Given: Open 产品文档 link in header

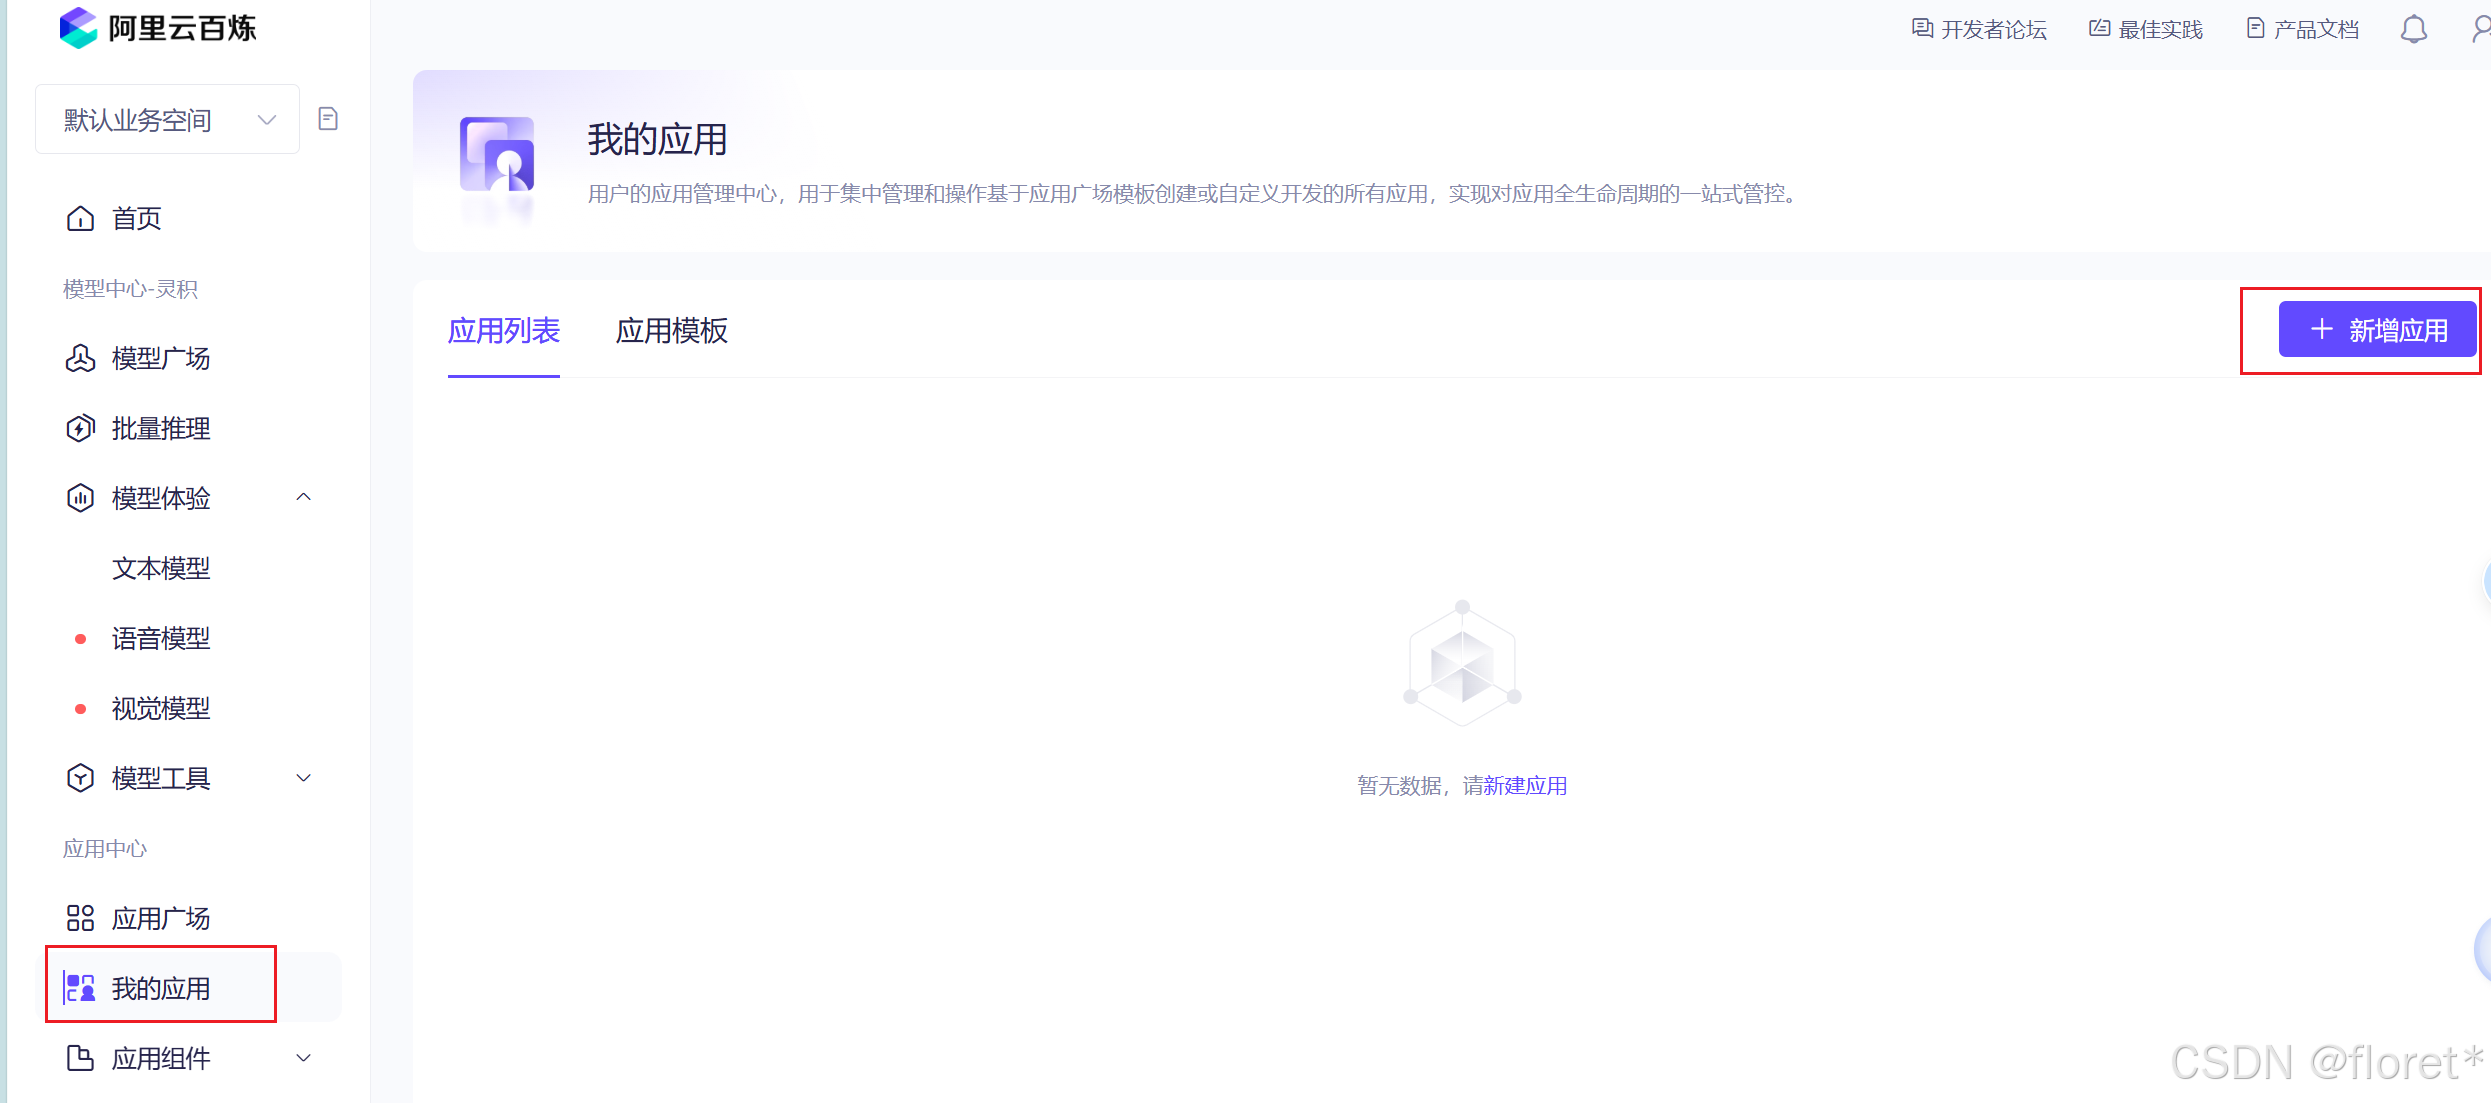Looking at the screenshot, I should coord(2303,29).
